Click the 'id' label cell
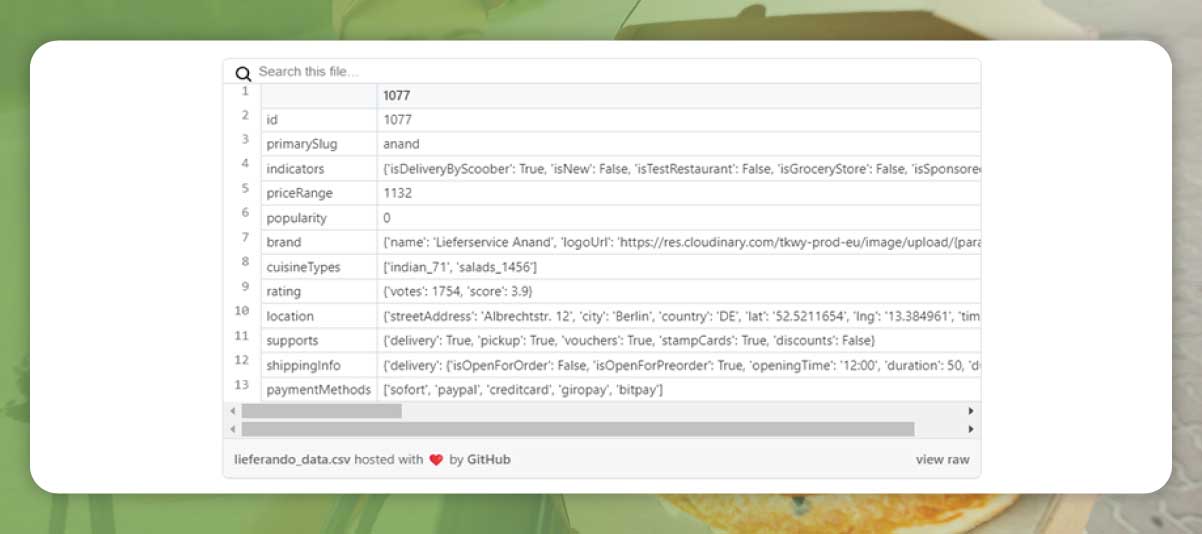 pos(319,120)
